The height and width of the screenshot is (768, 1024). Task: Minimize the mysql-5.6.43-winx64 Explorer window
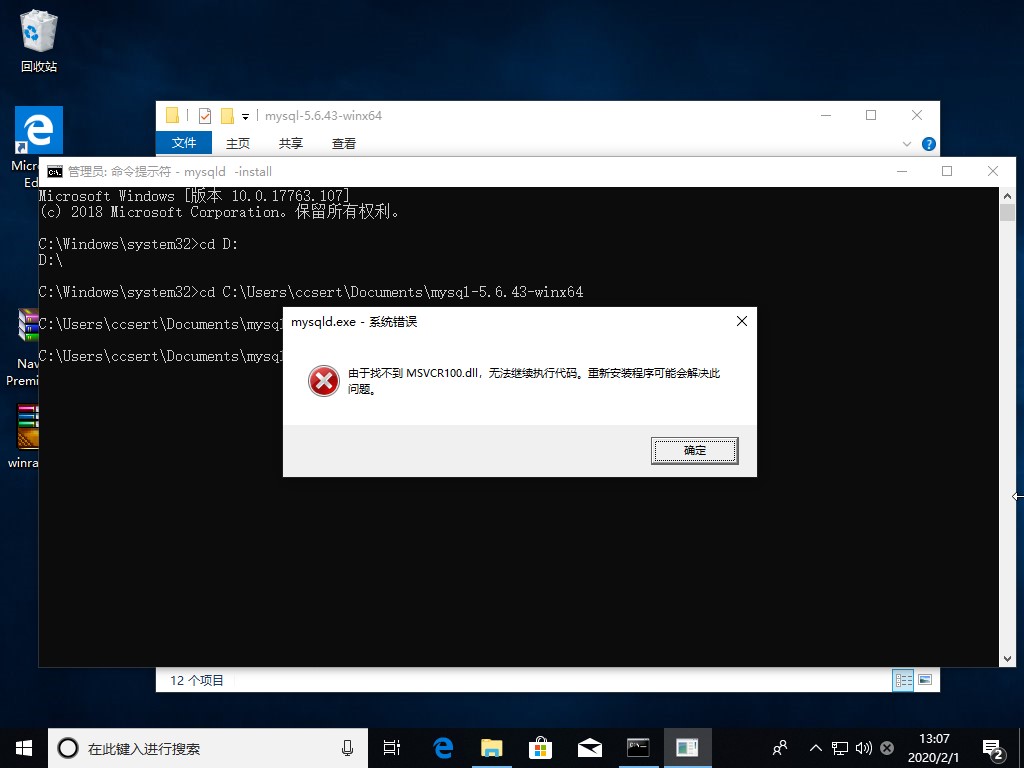pos(826,116)
